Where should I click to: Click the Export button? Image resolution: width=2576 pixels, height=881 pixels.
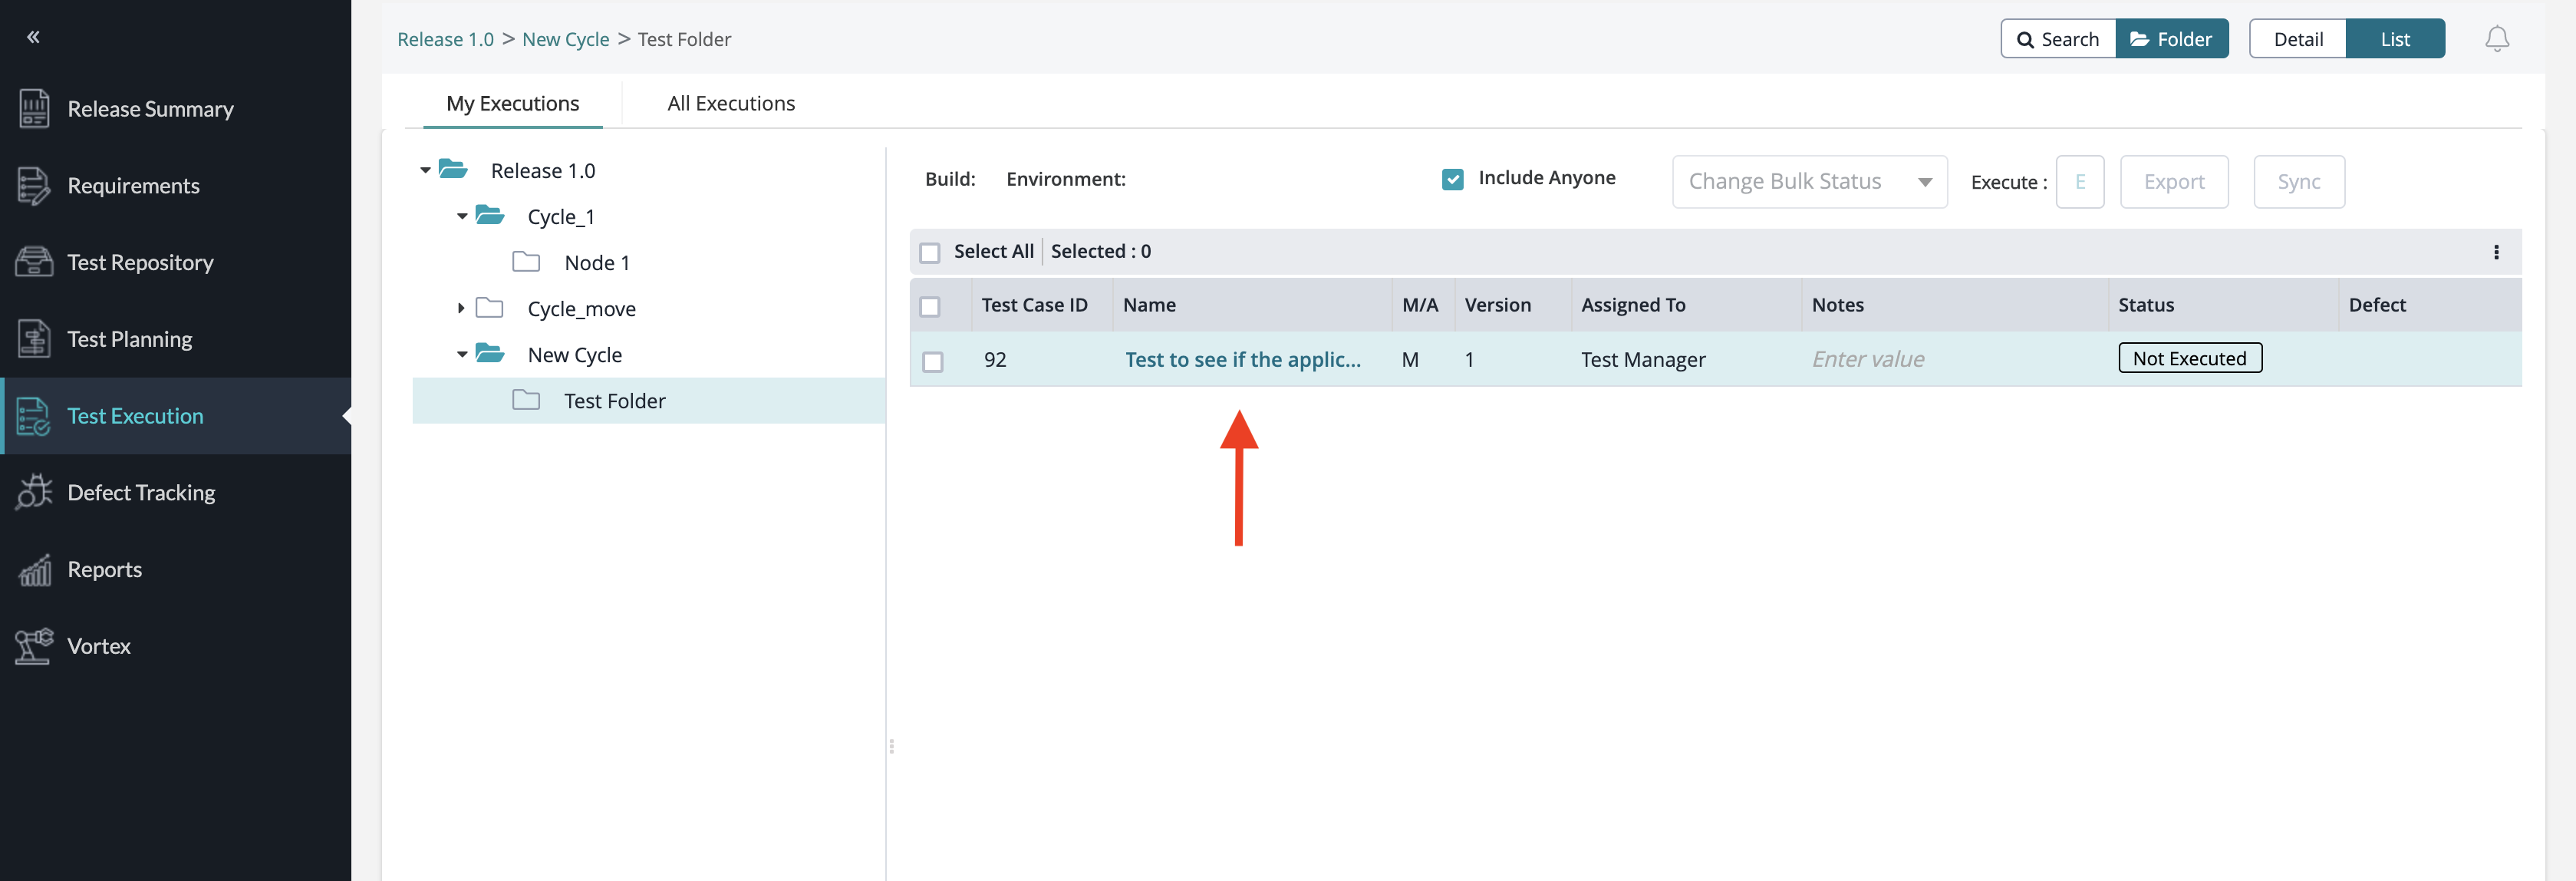point(2174,182)
